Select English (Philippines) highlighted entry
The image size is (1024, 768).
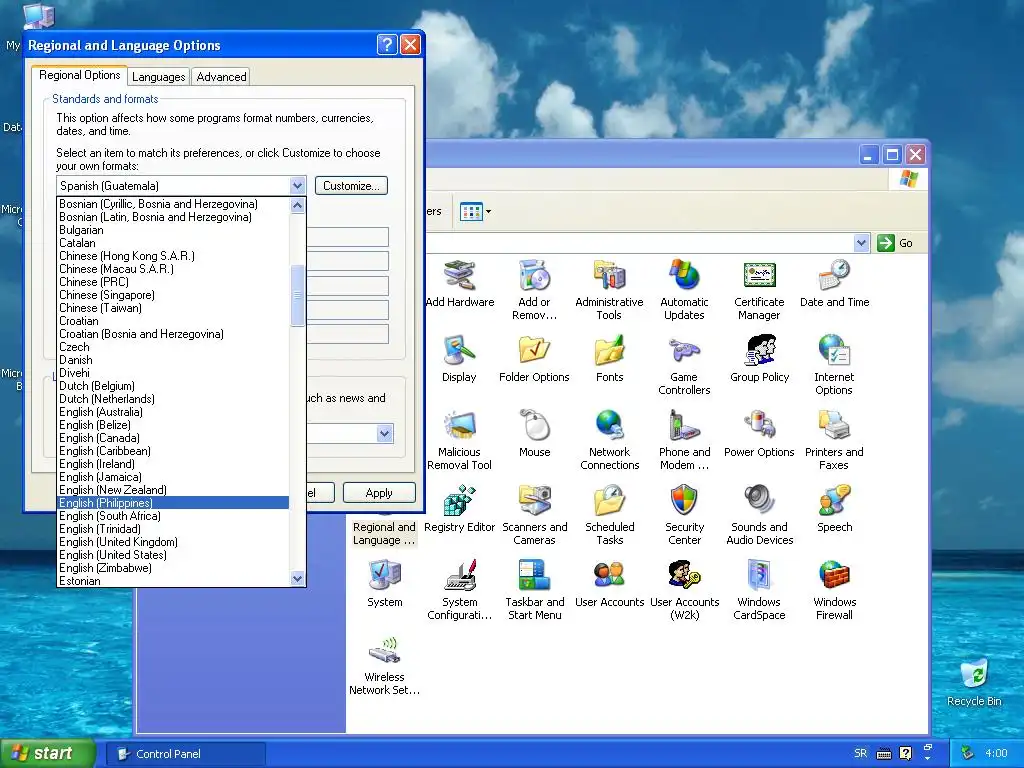(x=173, y=503)
